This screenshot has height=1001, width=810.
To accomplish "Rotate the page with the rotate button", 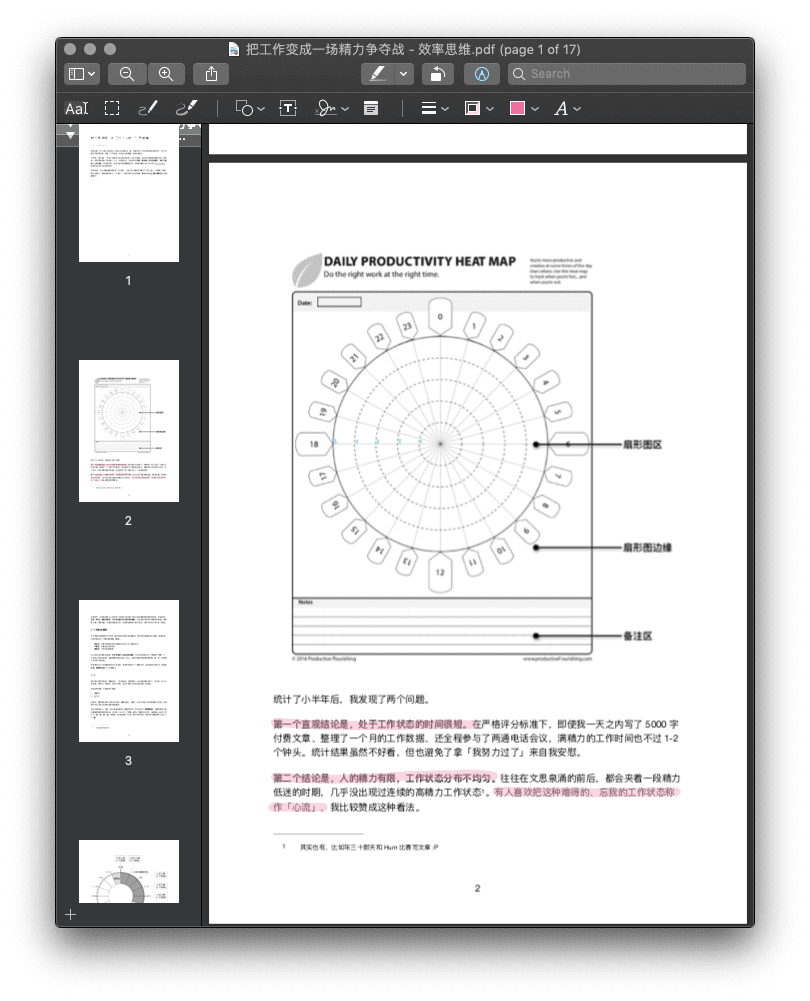I will click(x=437, y=74).
